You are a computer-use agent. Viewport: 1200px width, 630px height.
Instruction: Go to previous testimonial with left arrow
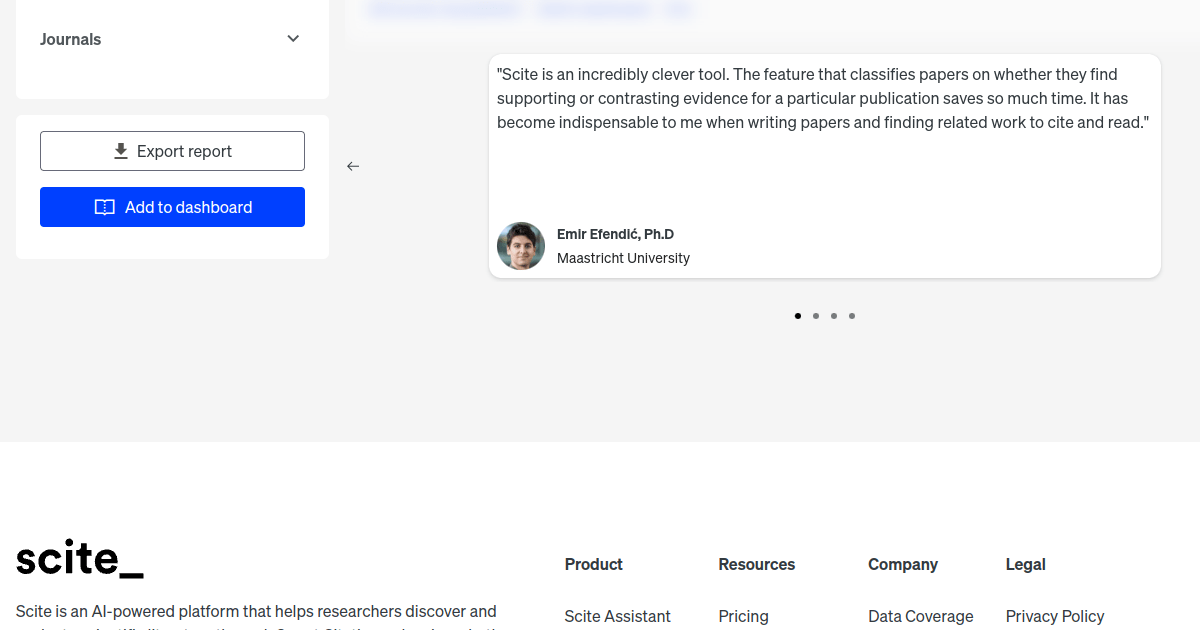[x=353, y=166]
